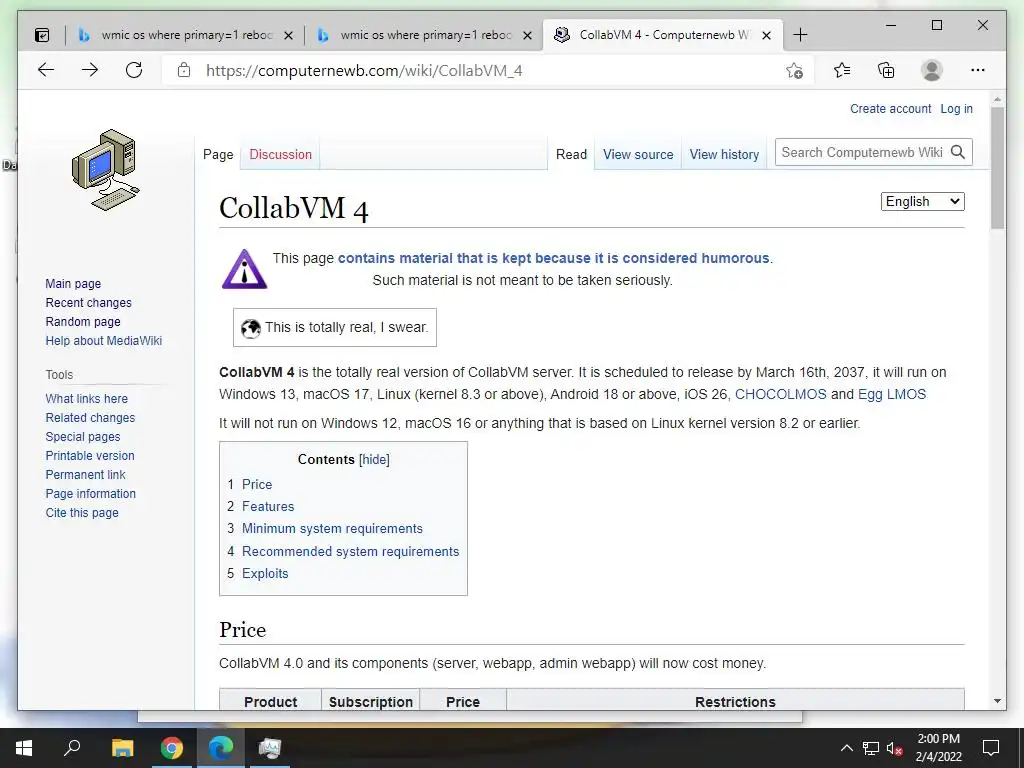Click the Microsoft Edge taskbar icon
This screenshot has height=768, width=1024.
click(221, 748)
